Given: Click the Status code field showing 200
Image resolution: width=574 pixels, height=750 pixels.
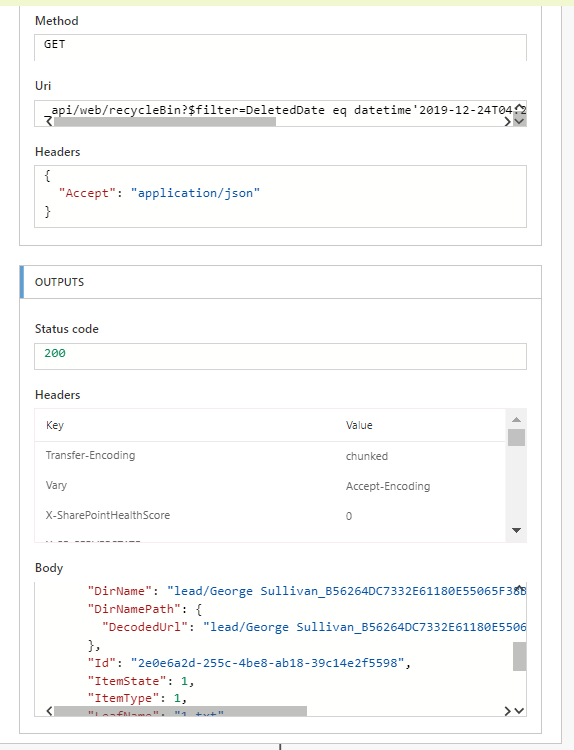Looking at the screenshot, I should [x=280, y=356].
